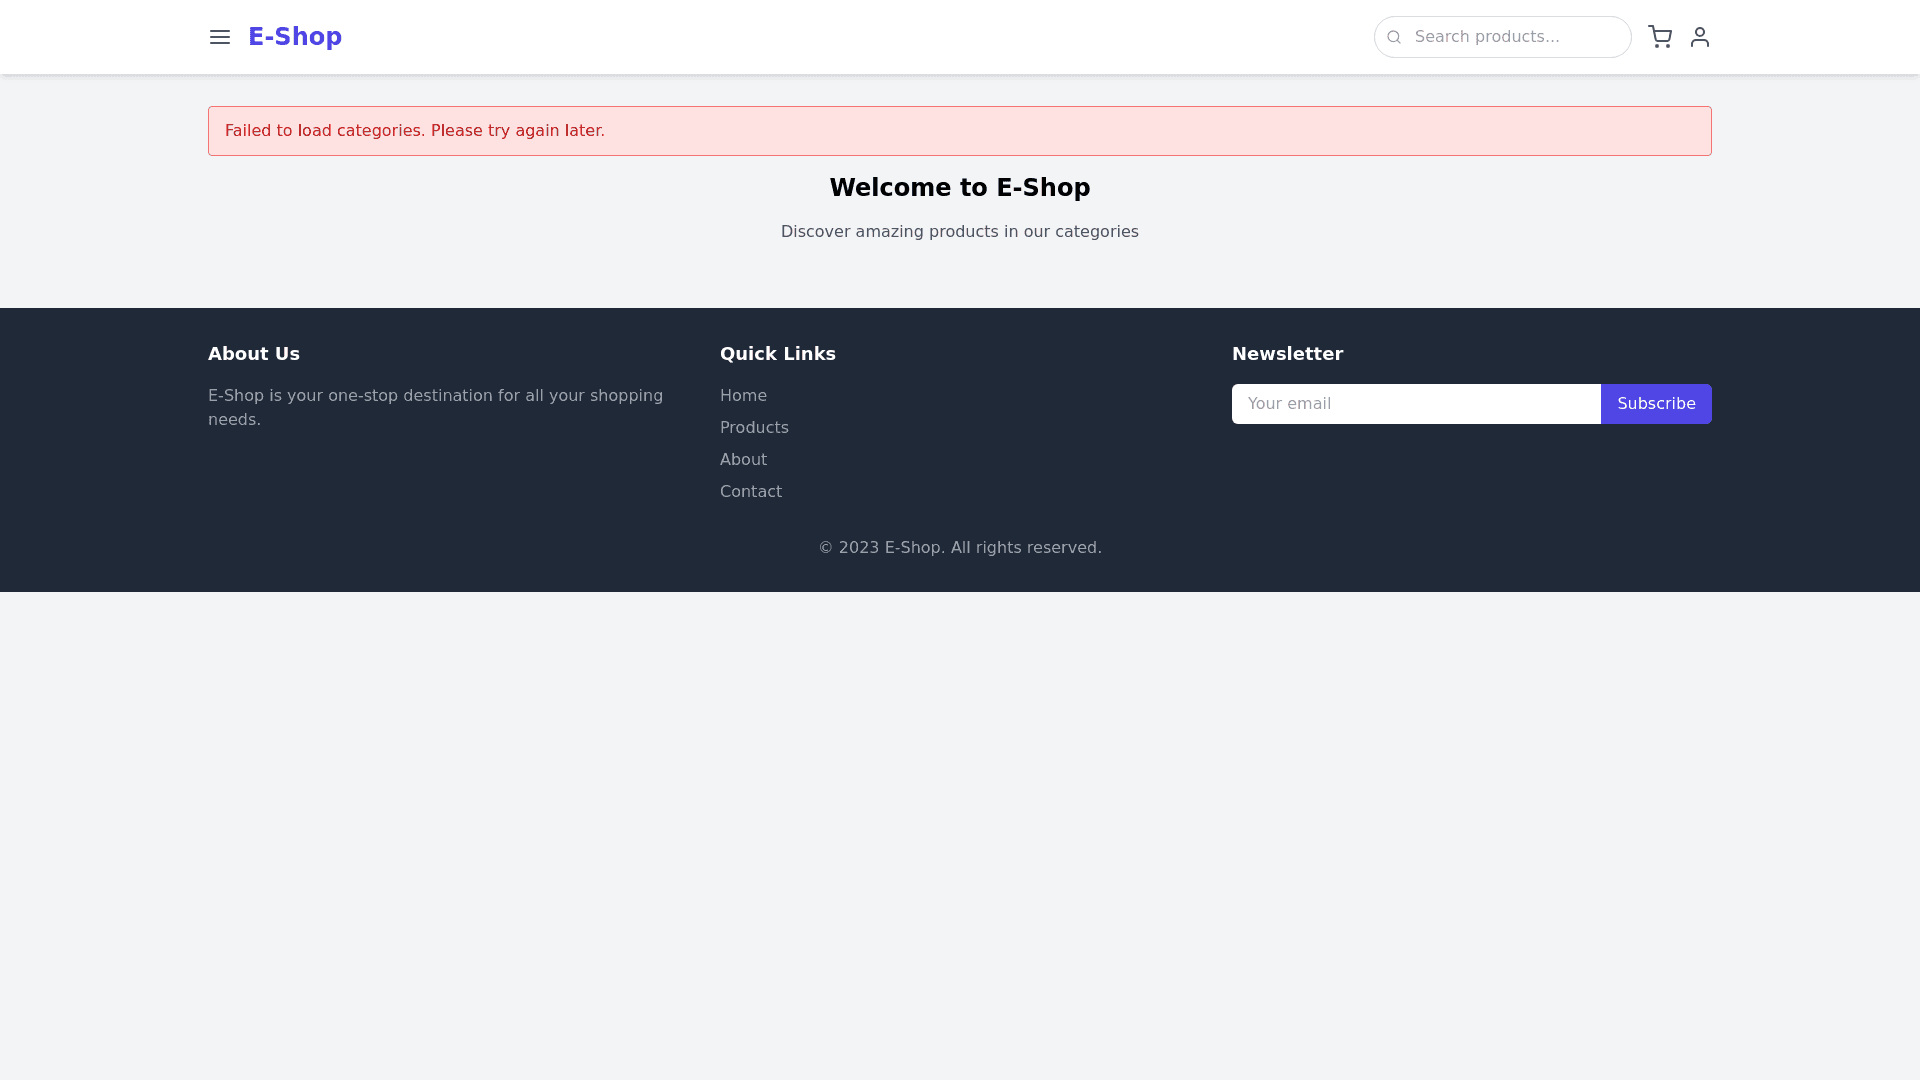
Task: Click the Newsletter heading
Action: coord(1287,354)
